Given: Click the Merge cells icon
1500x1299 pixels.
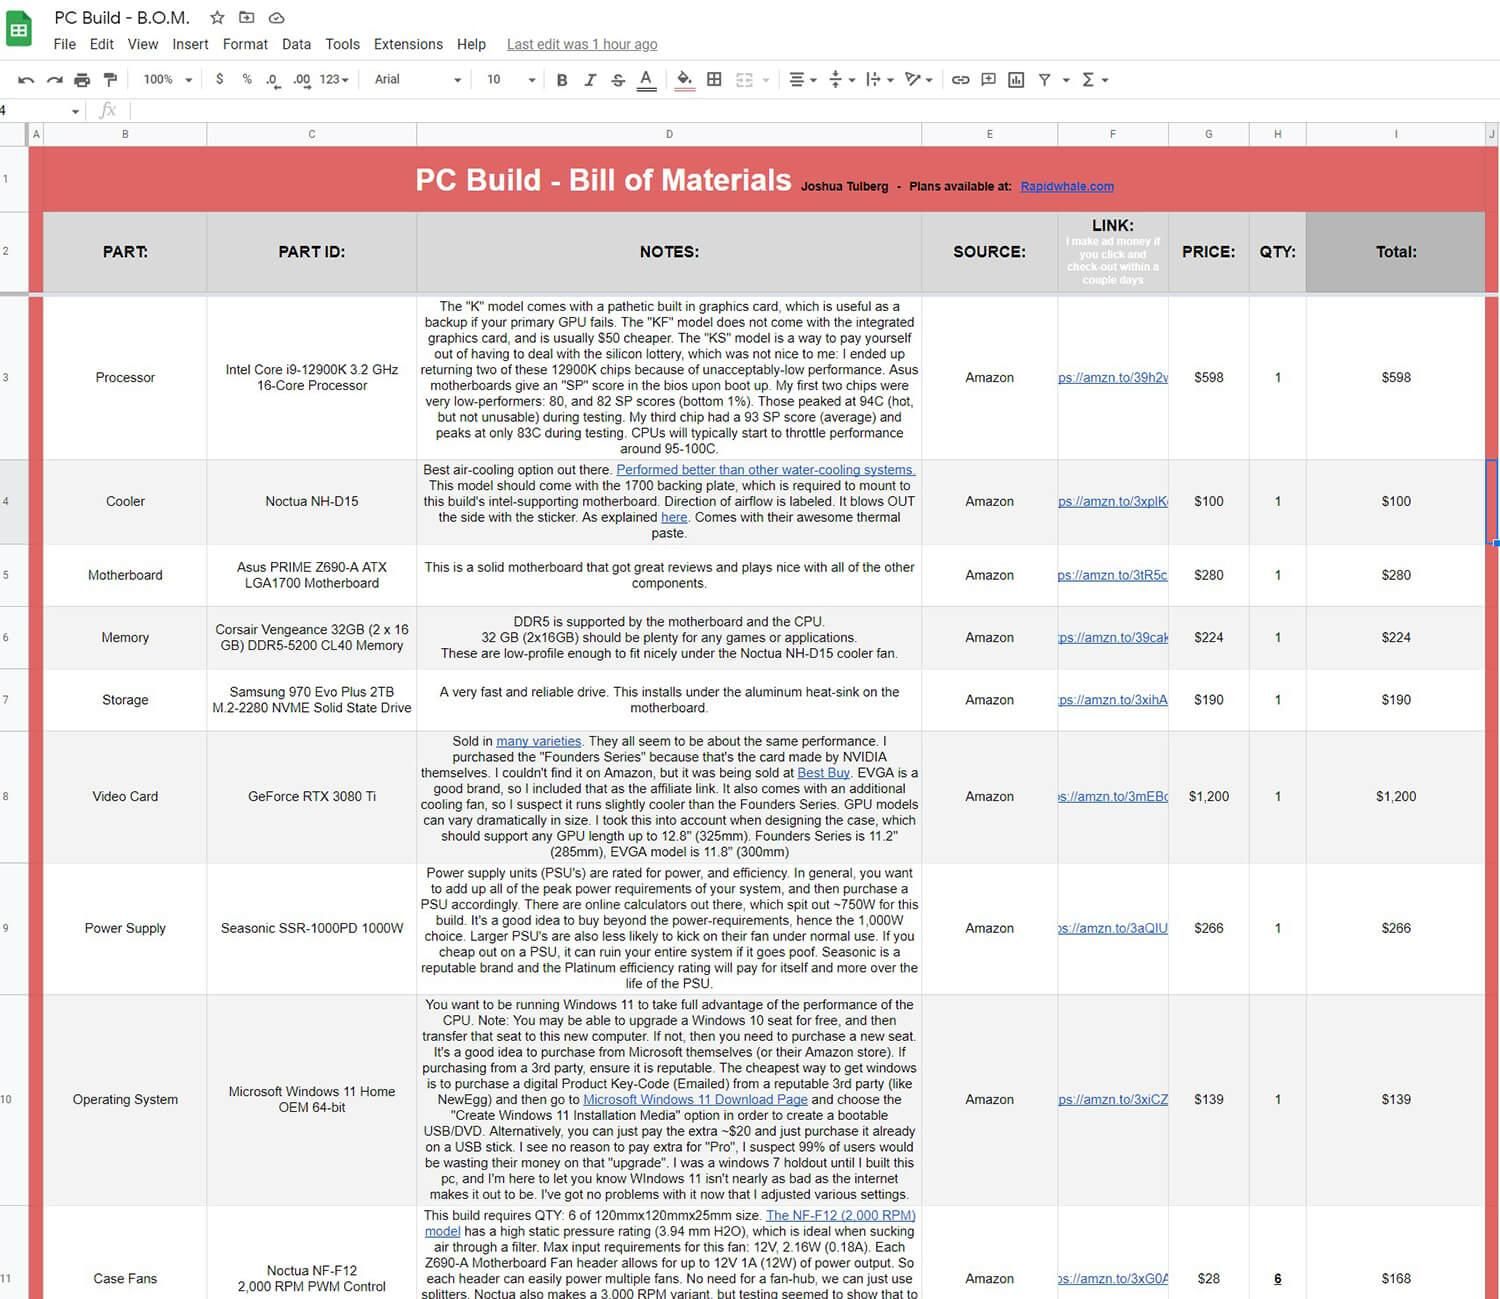Looking at the screenshot, I should [744, 80].
